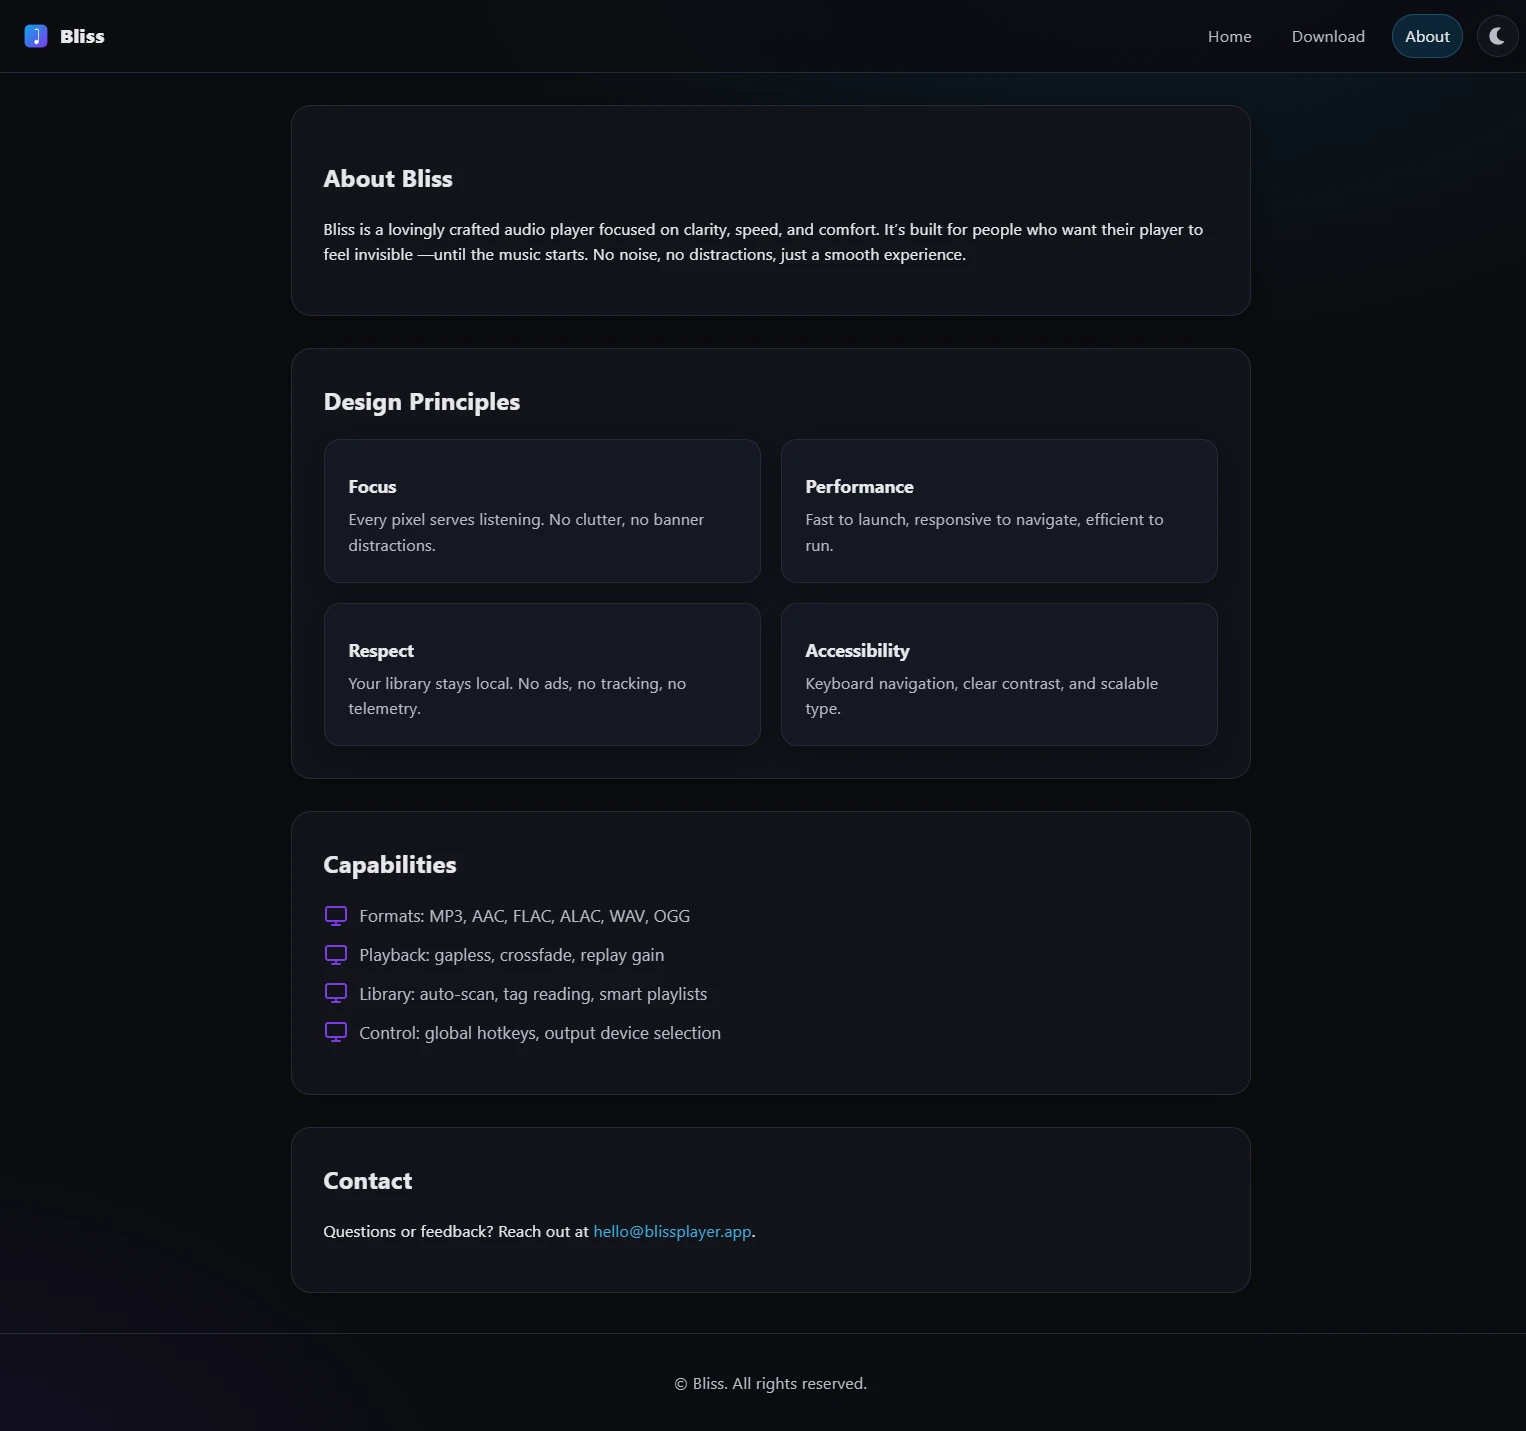Click the Contact section heading
Viewport: 1526px width, 1431px height.
367,1181
